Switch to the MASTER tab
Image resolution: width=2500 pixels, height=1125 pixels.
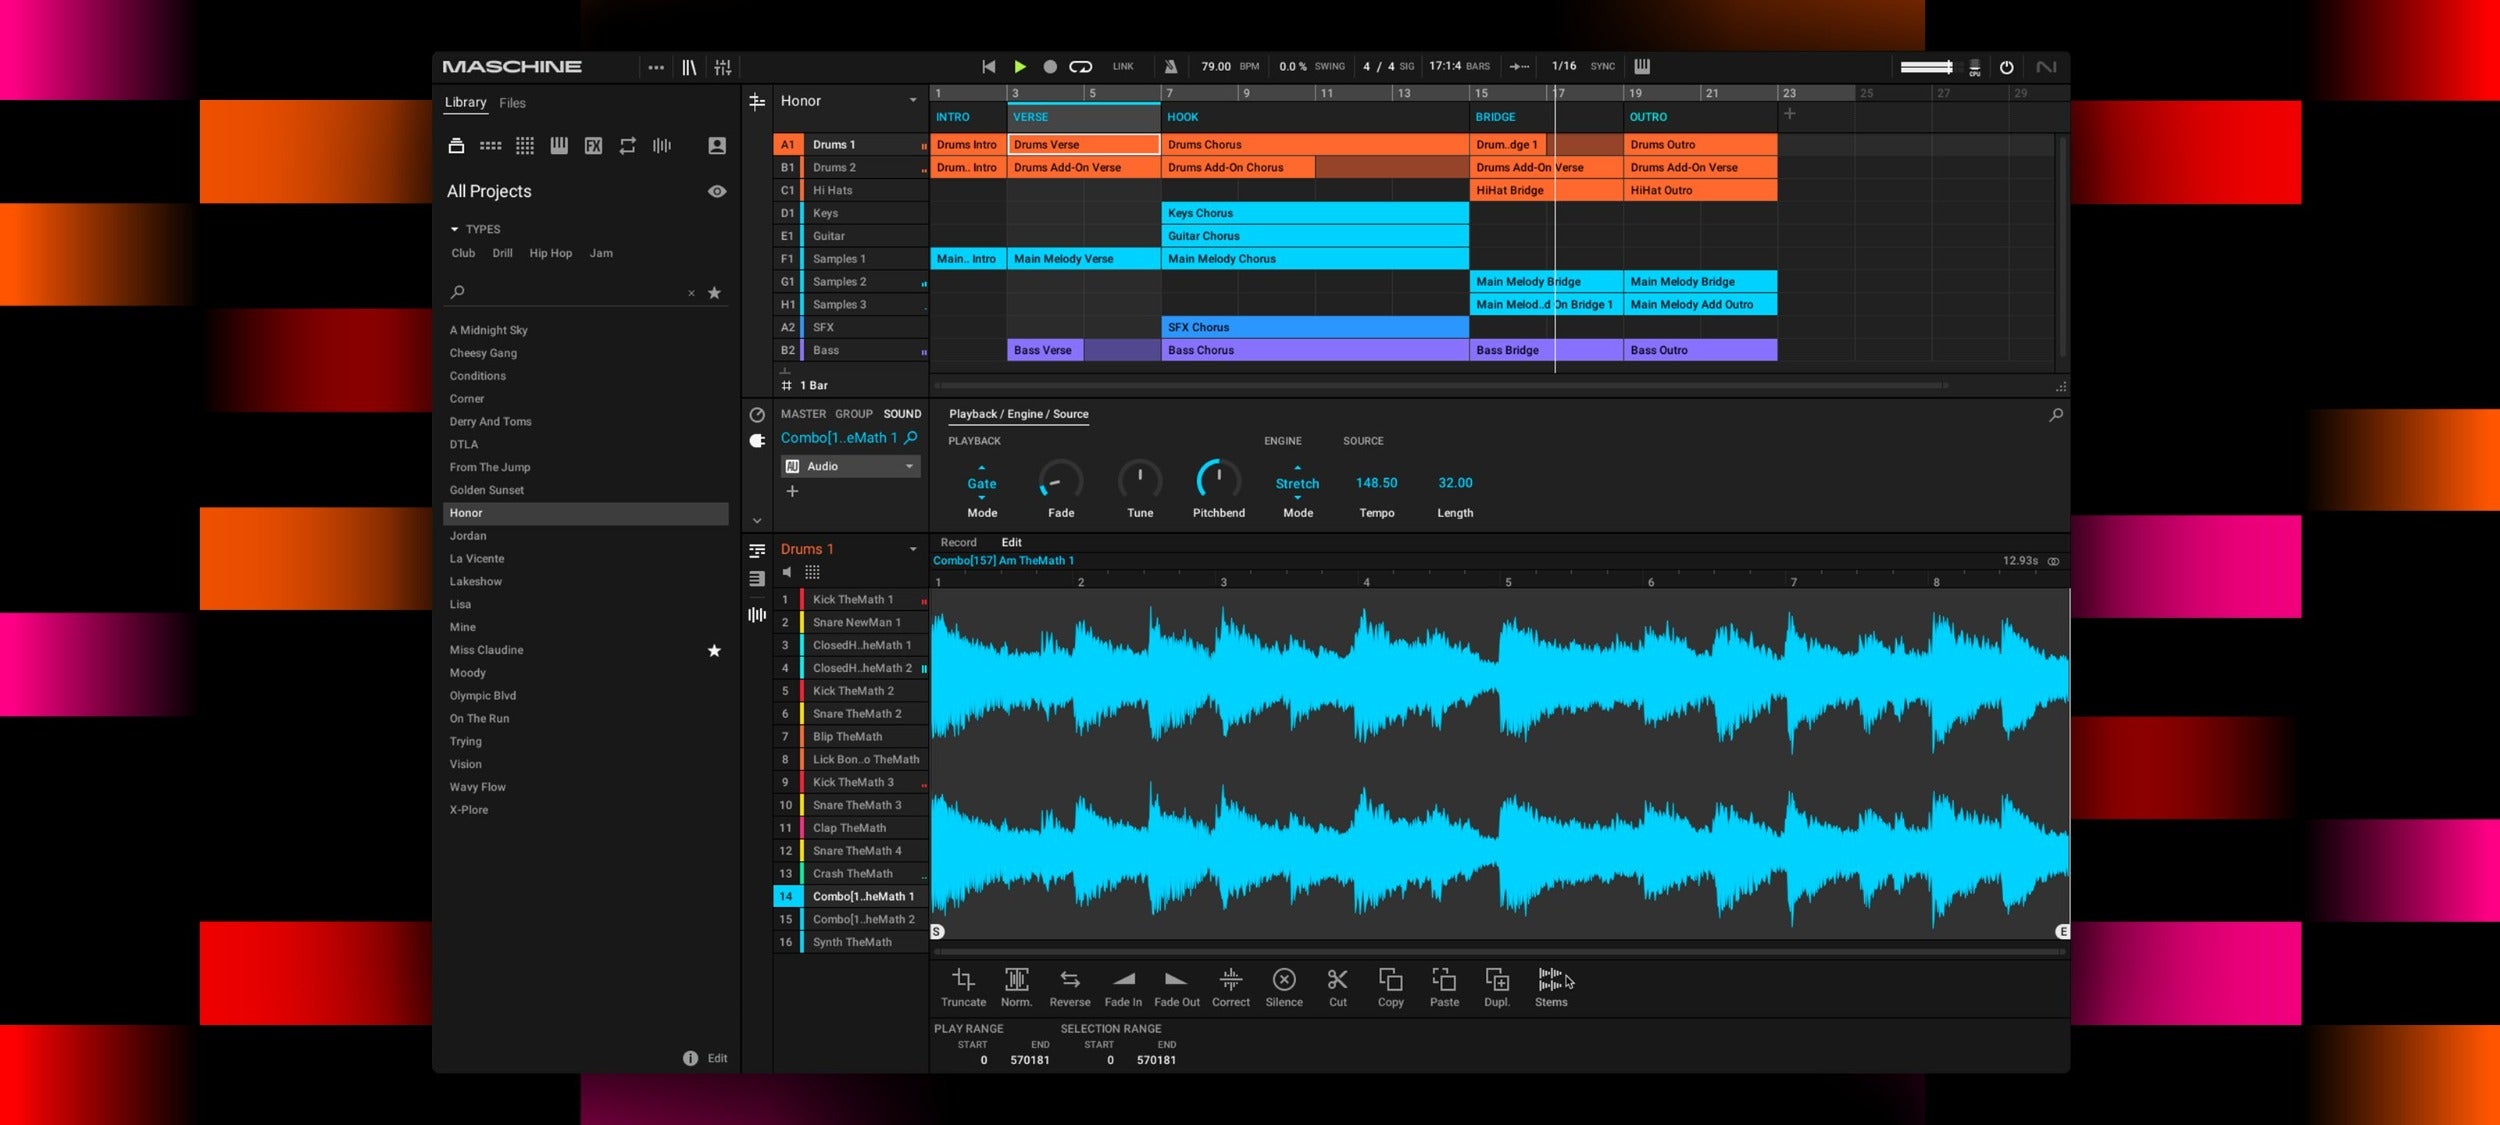coord(803,414)
